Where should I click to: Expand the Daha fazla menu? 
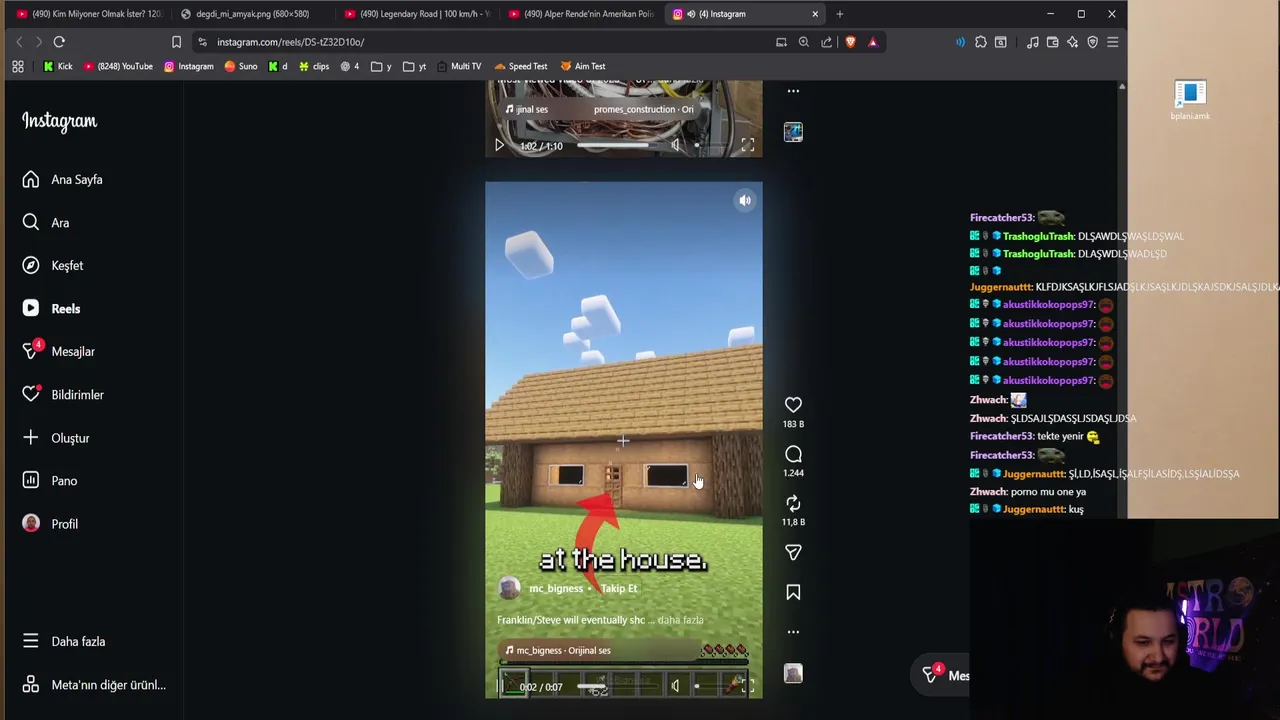pyautogui.click(x=64, y=642)
